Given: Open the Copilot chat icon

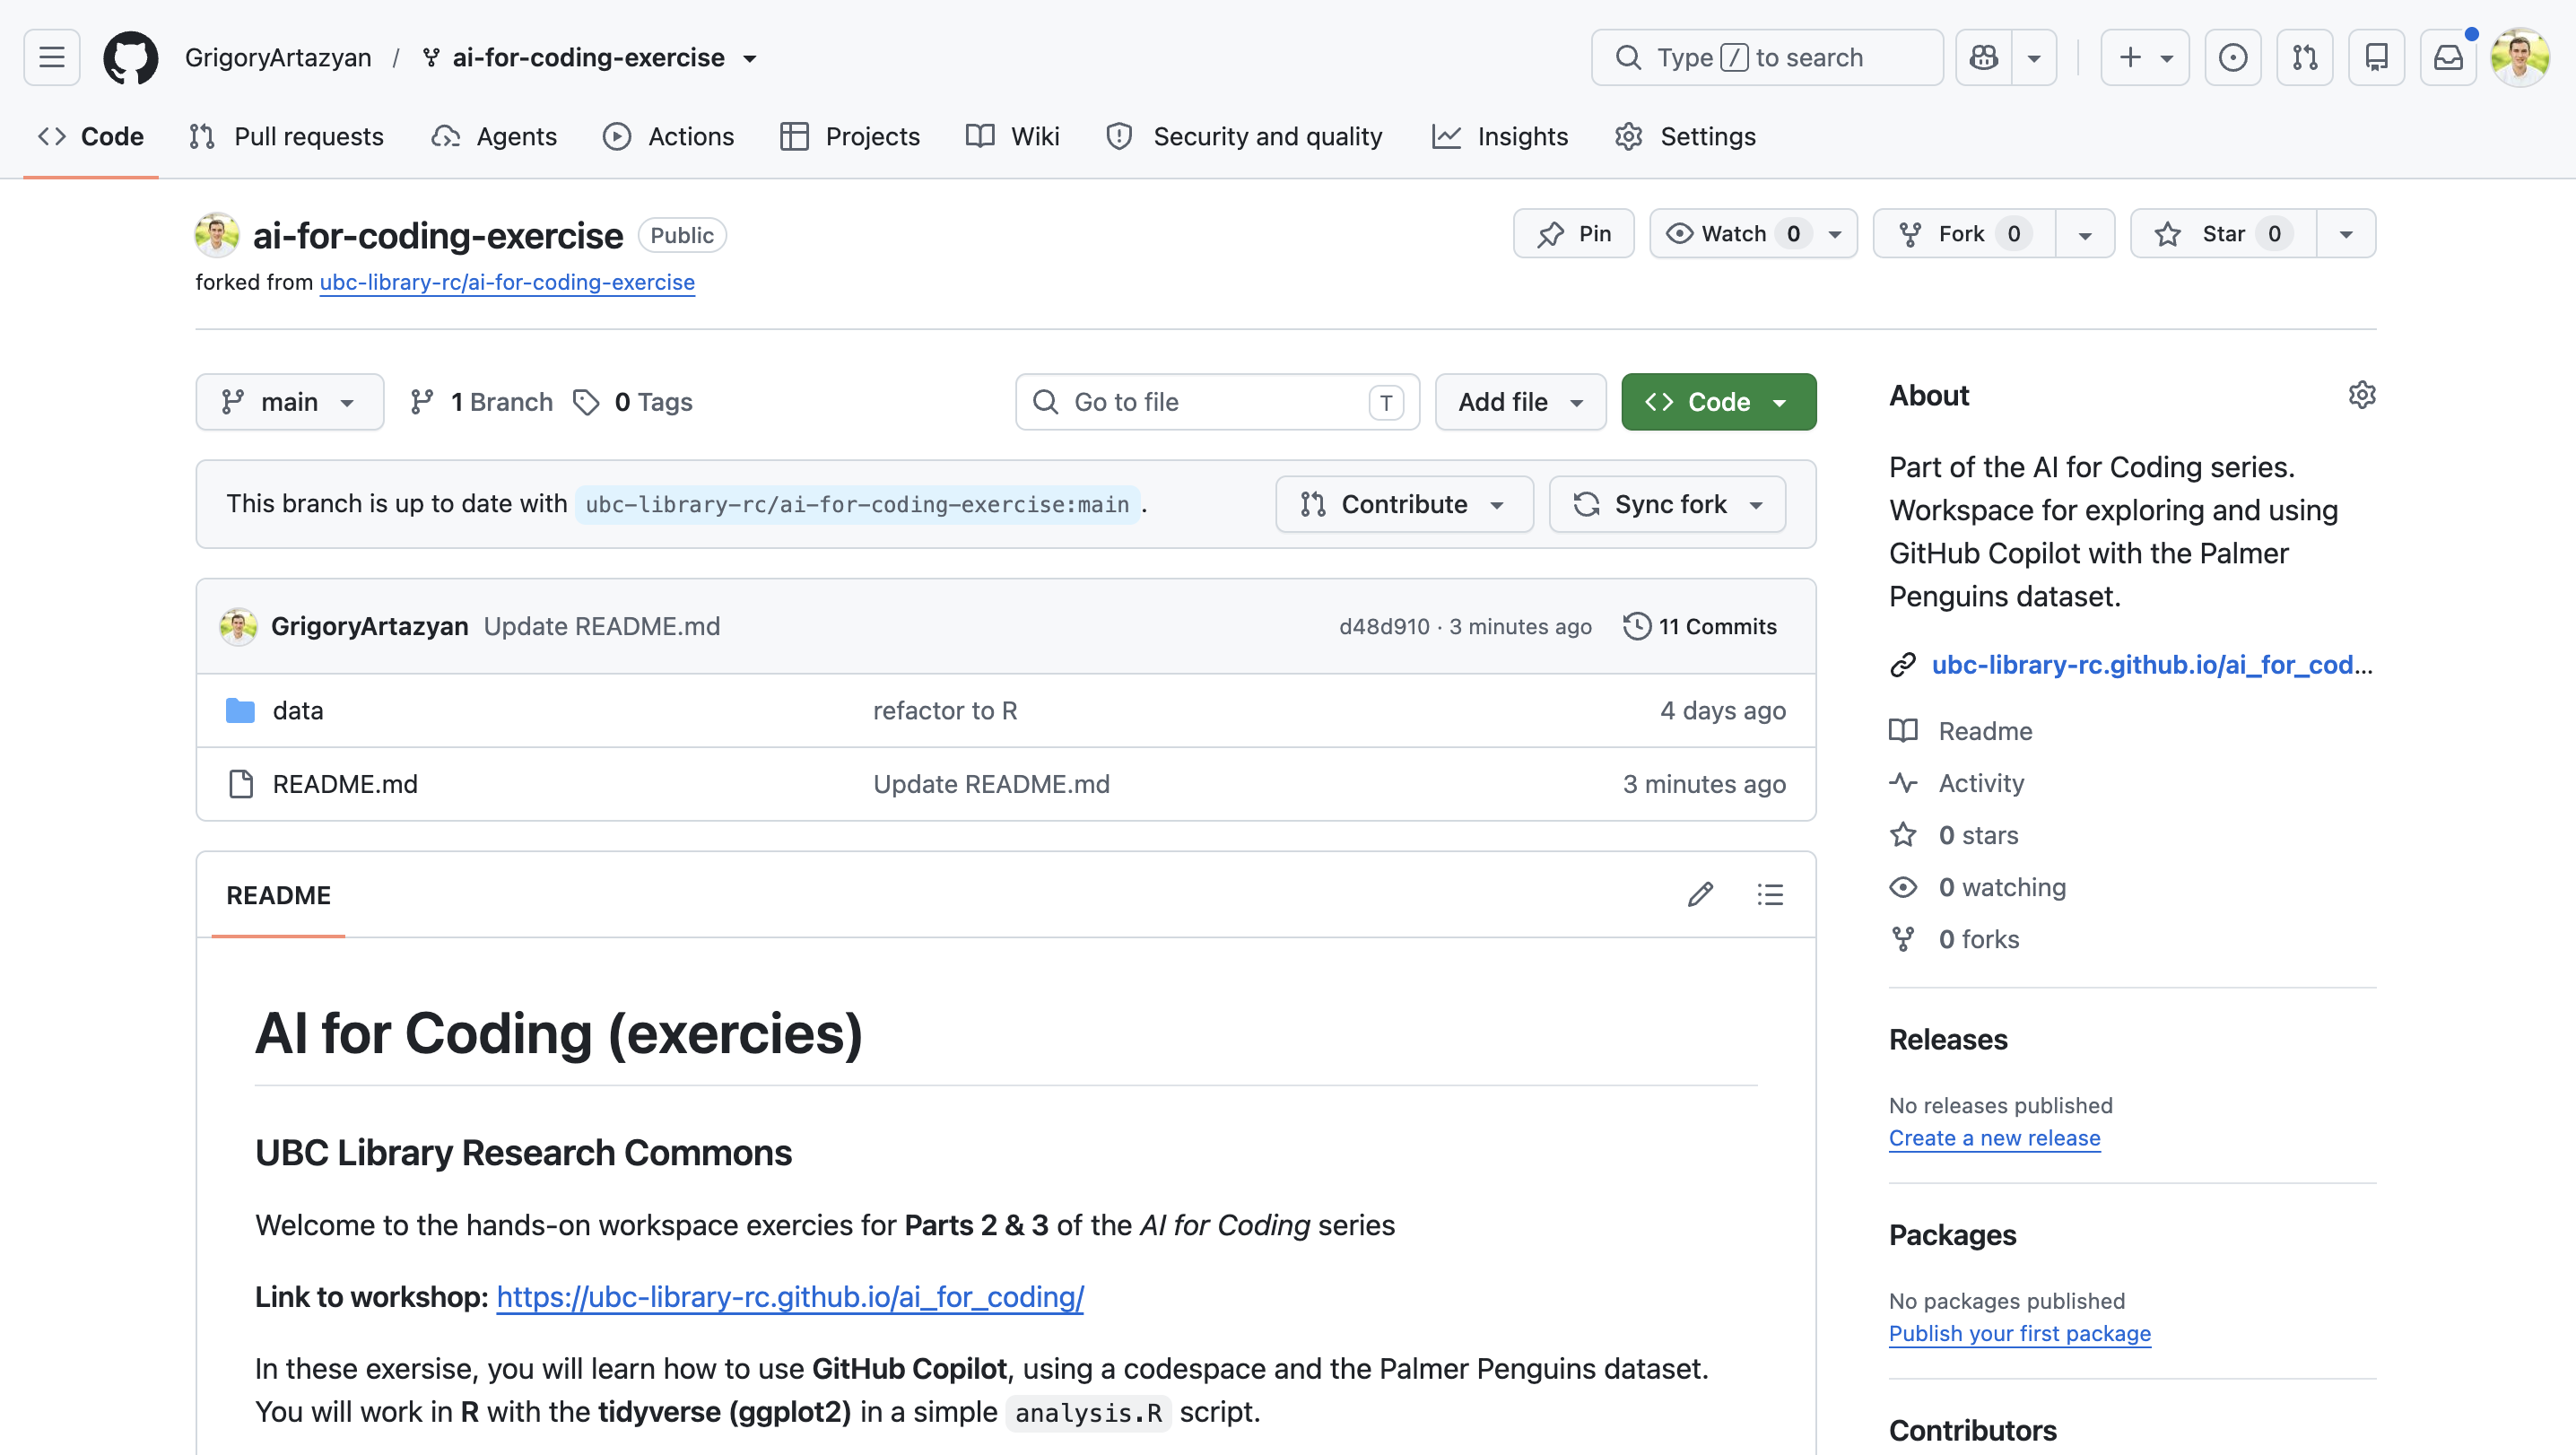Looking at the screenshot, I should [x=1984, y=57].
